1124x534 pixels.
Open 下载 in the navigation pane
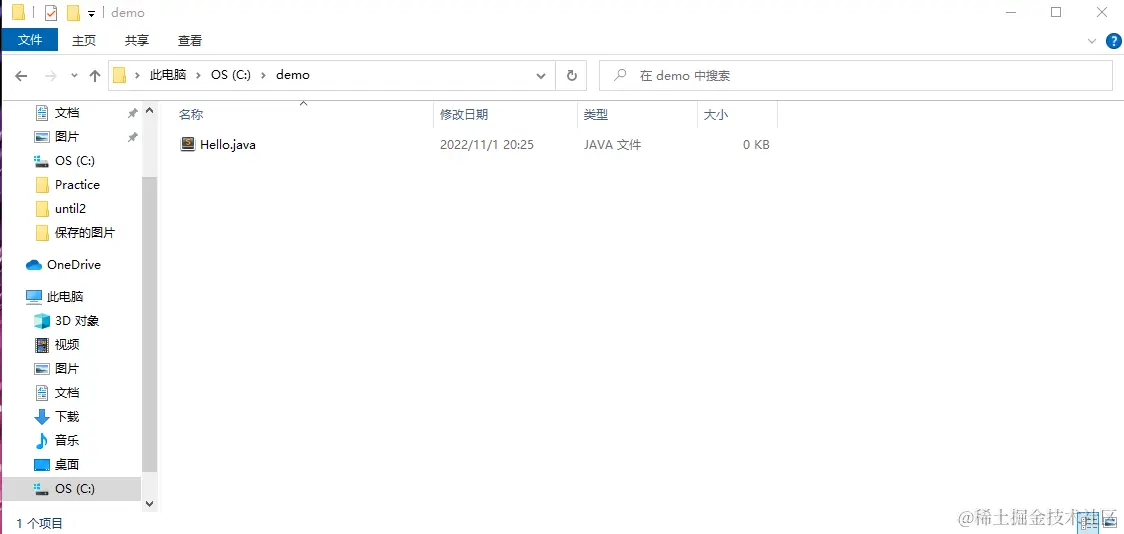tap(67, 416)
